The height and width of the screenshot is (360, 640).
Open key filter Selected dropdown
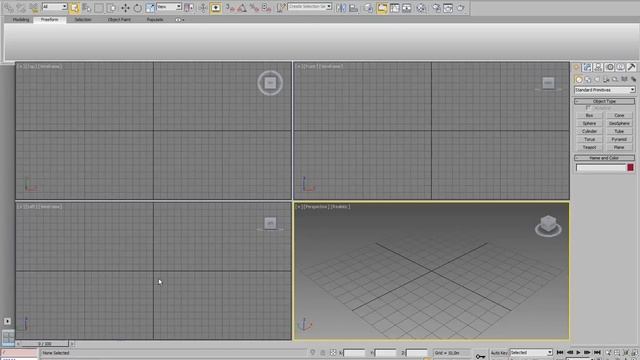(531, 352)
